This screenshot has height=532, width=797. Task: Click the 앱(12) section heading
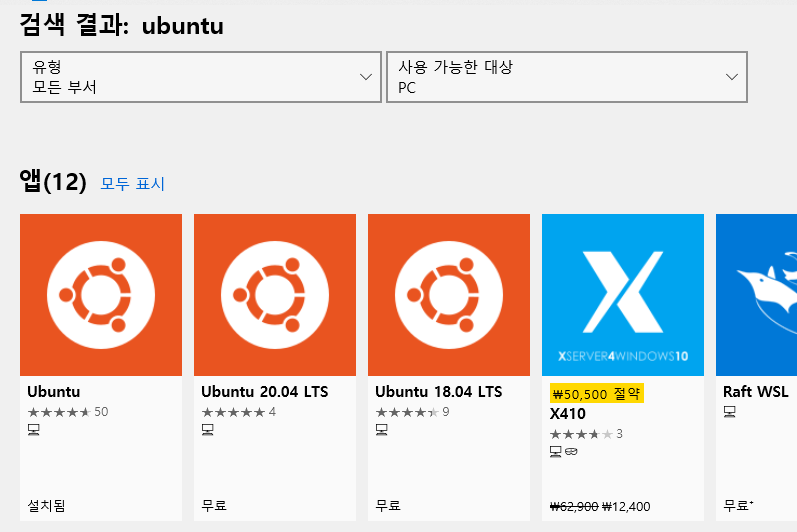point(53,182)
